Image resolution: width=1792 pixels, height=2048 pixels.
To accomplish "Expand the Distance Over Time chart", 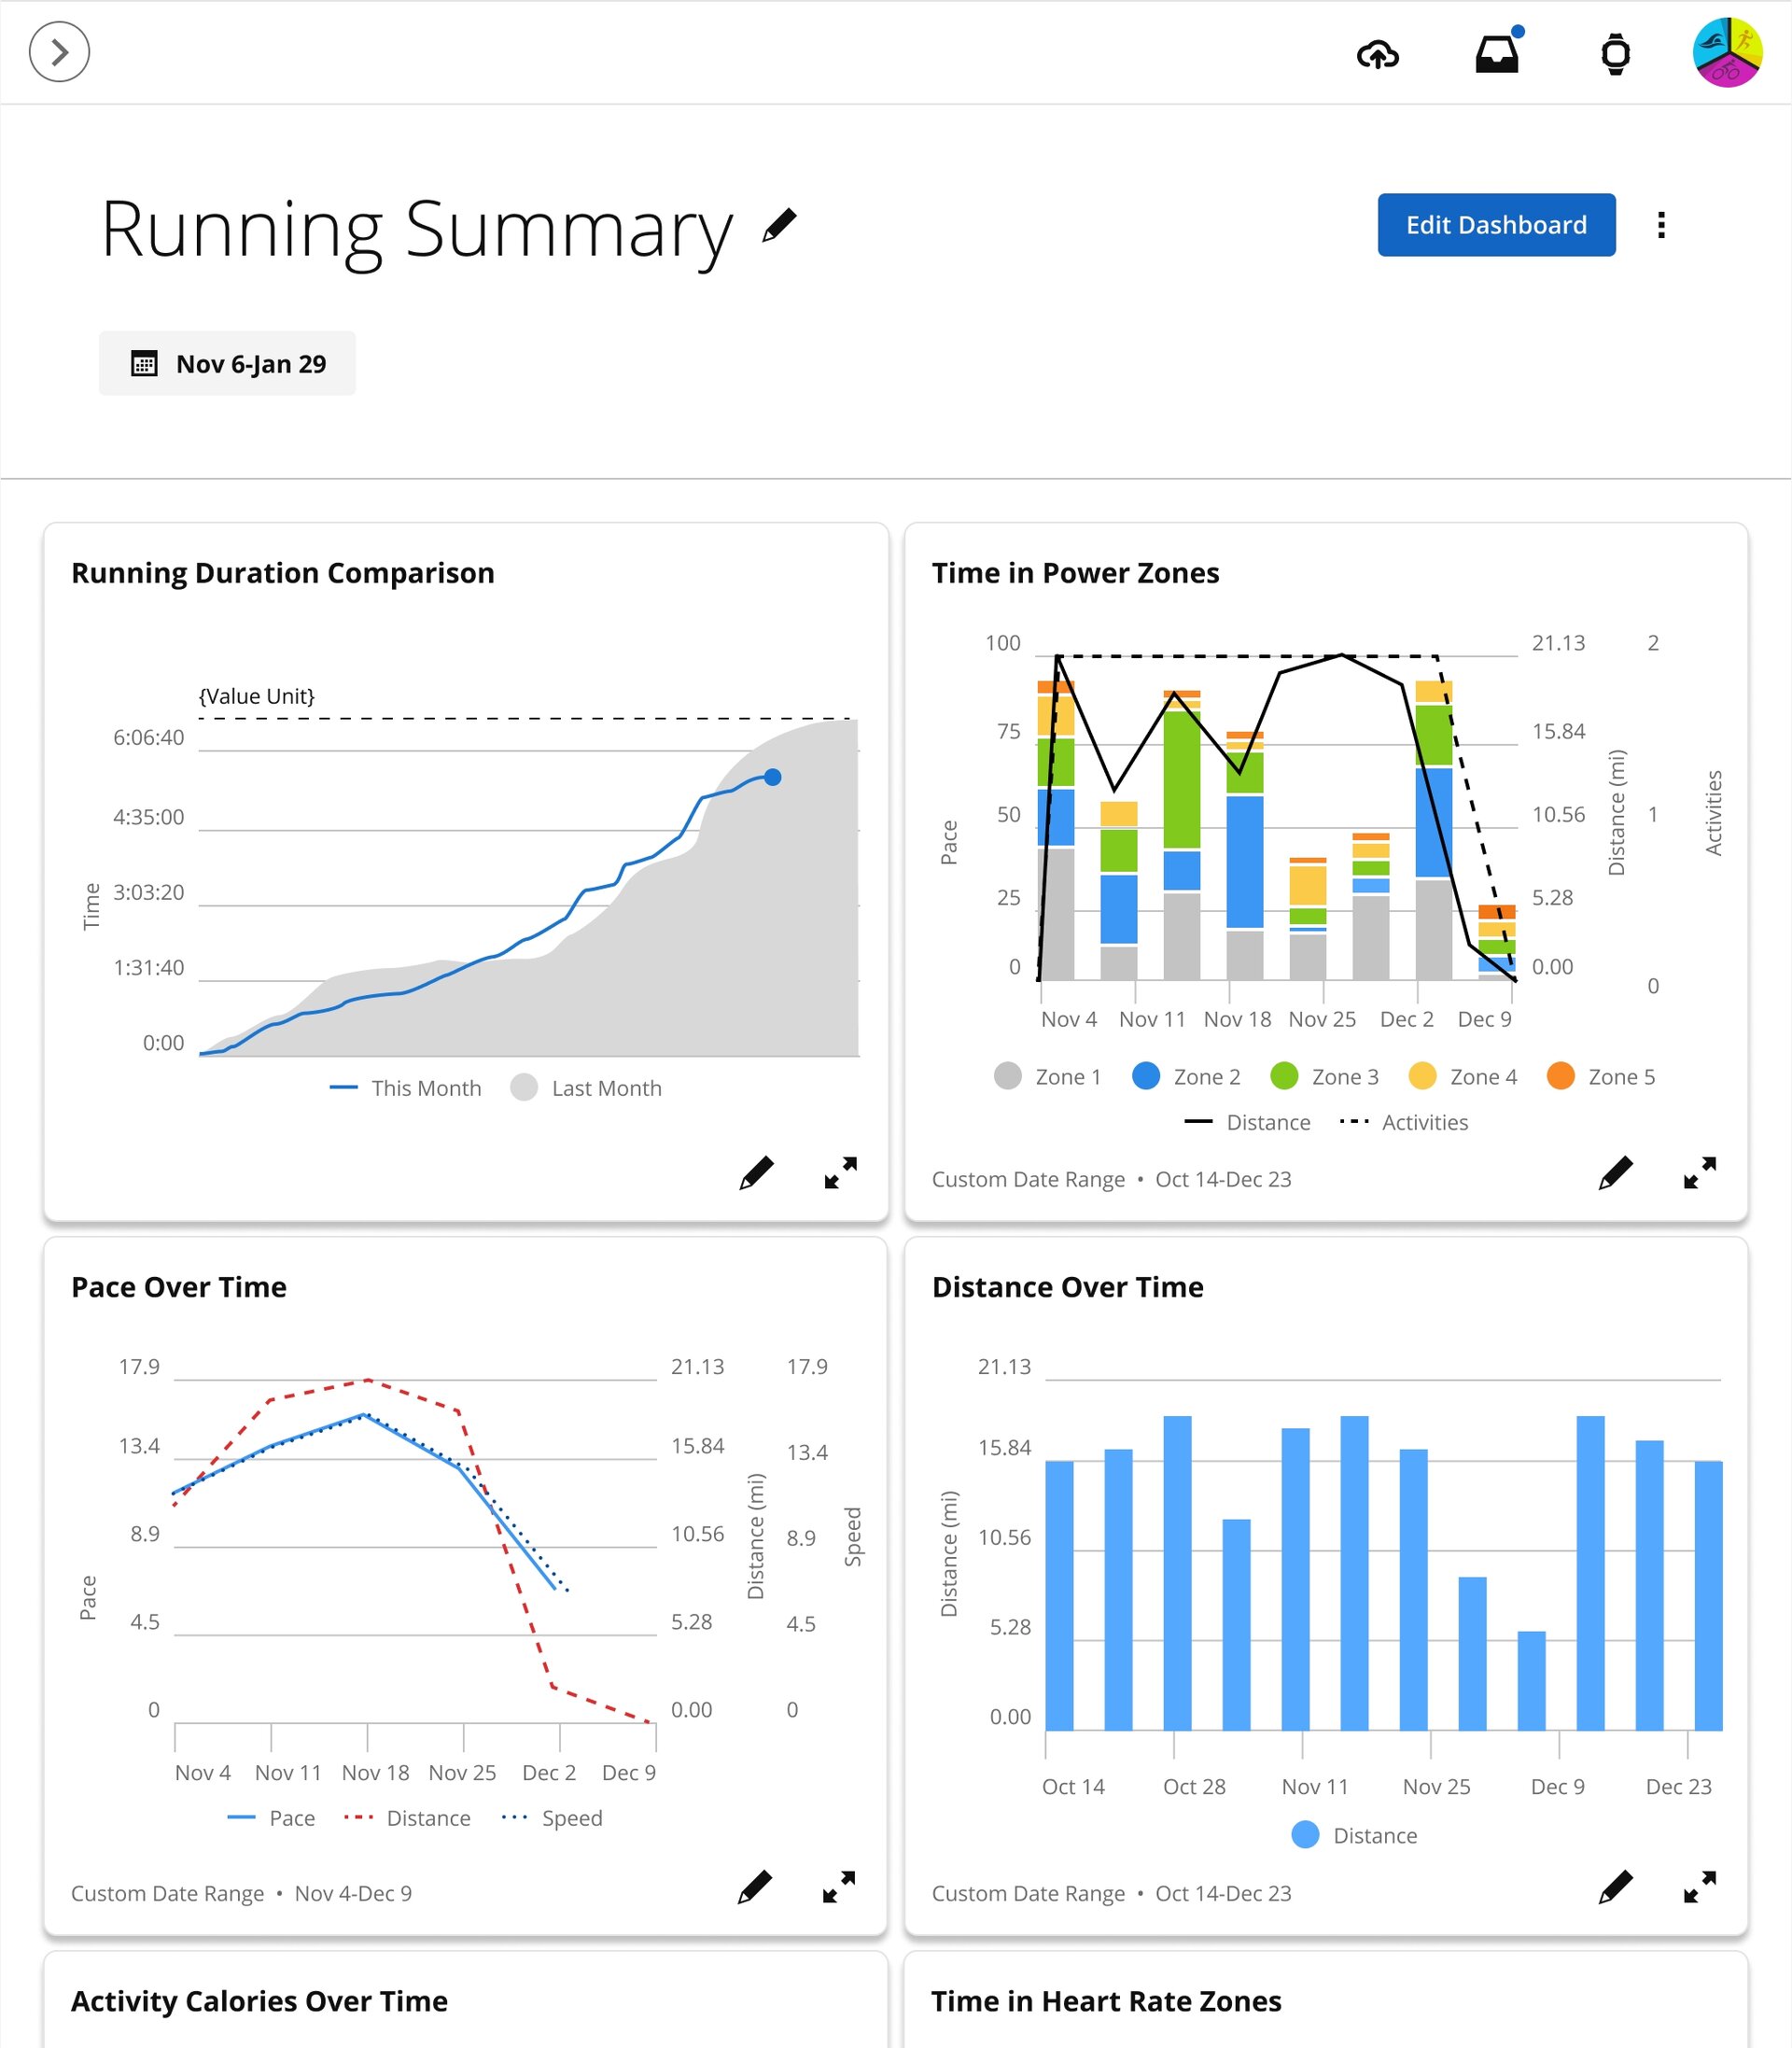I will 1699,1887.
